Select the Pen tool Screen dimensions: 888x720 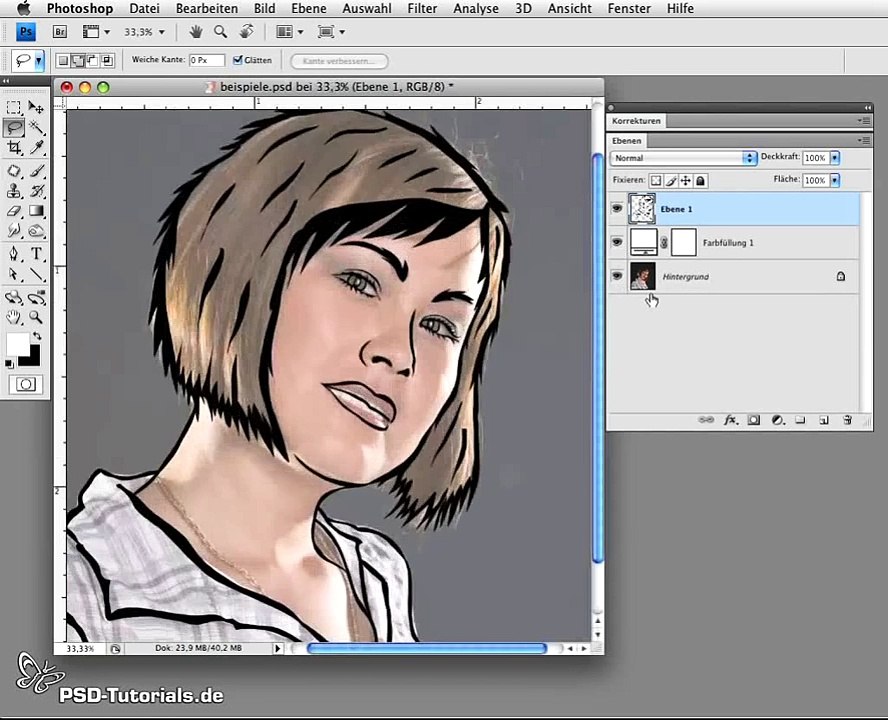tap(14, 254)
